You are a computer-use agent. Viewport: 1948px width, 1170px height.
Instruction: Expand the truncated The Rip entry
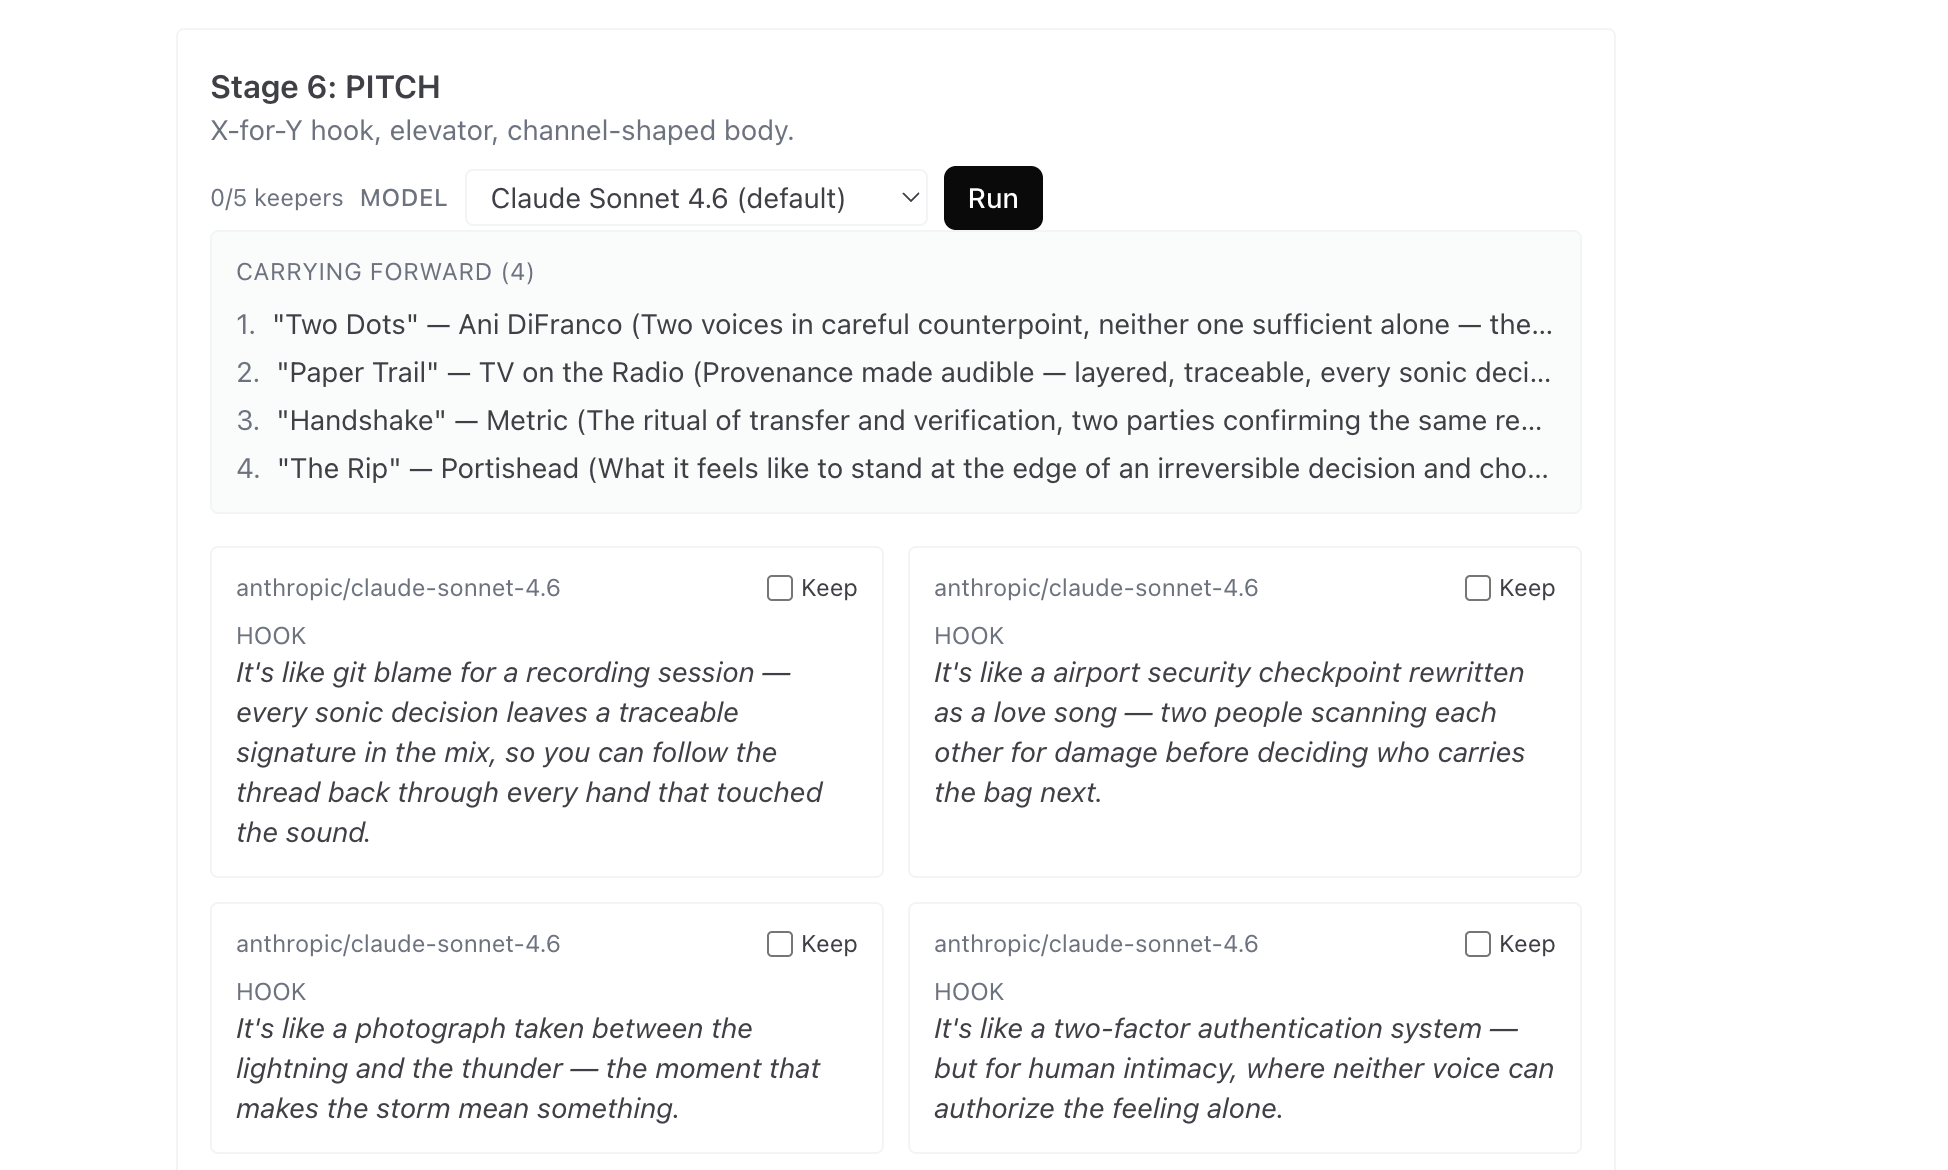click(912, 467)
